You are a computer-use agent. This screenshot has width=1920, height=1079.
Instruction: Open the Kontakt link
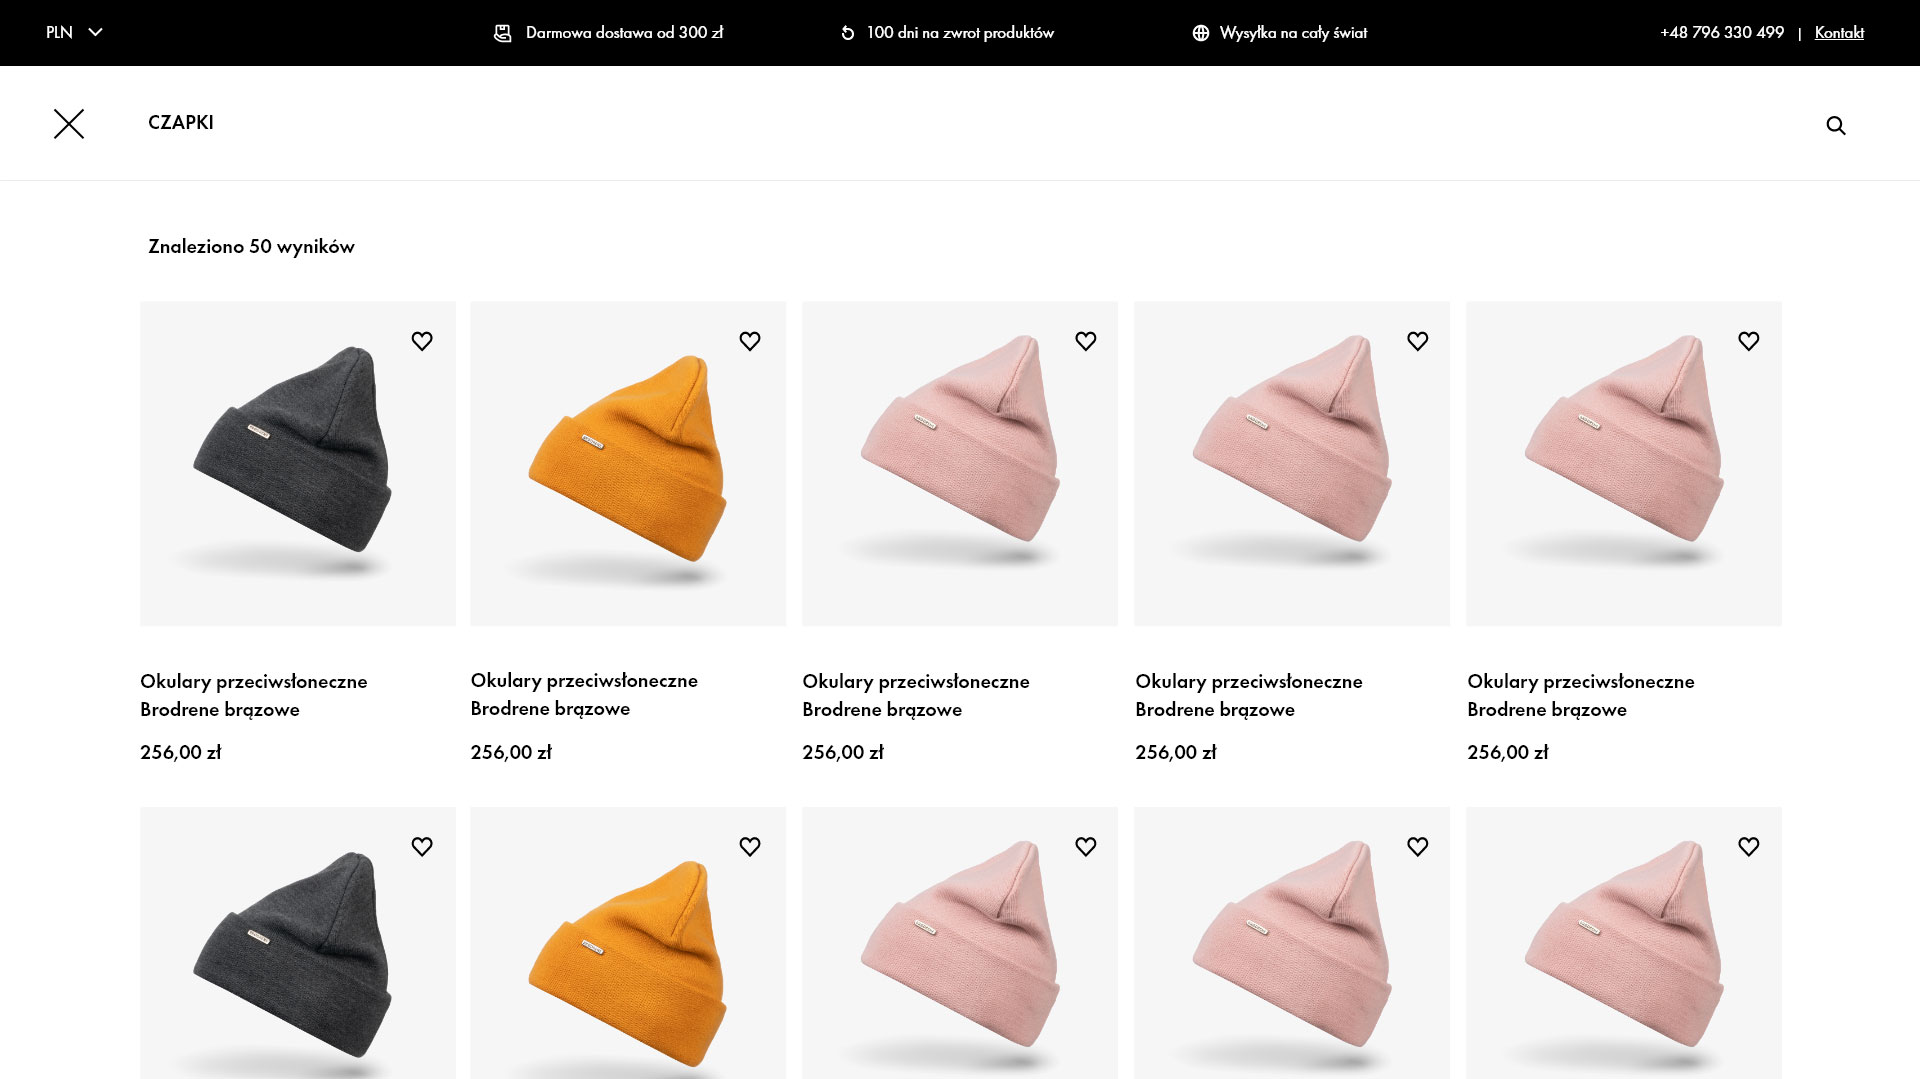[x=1839, y=32]
